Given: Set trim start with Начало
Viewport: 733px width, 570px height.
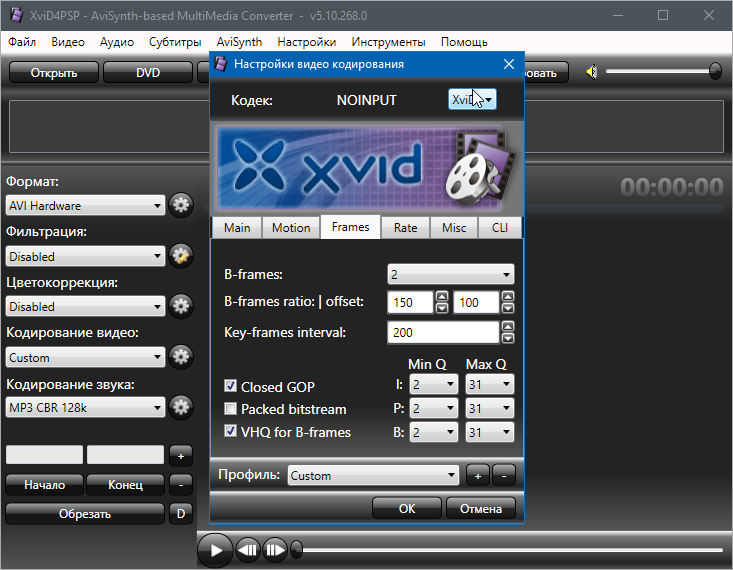Looking at the screenshot, I should [44, 484].
